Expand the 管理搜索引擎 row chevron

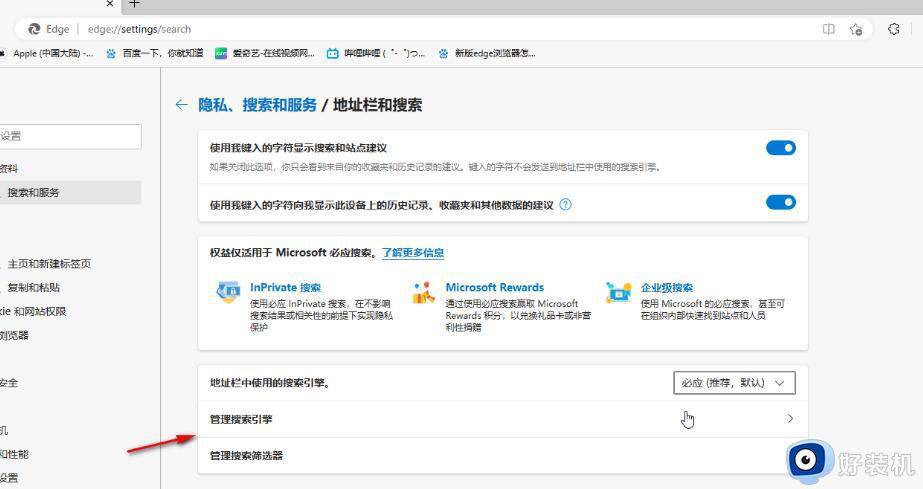[x=790, y=418]
